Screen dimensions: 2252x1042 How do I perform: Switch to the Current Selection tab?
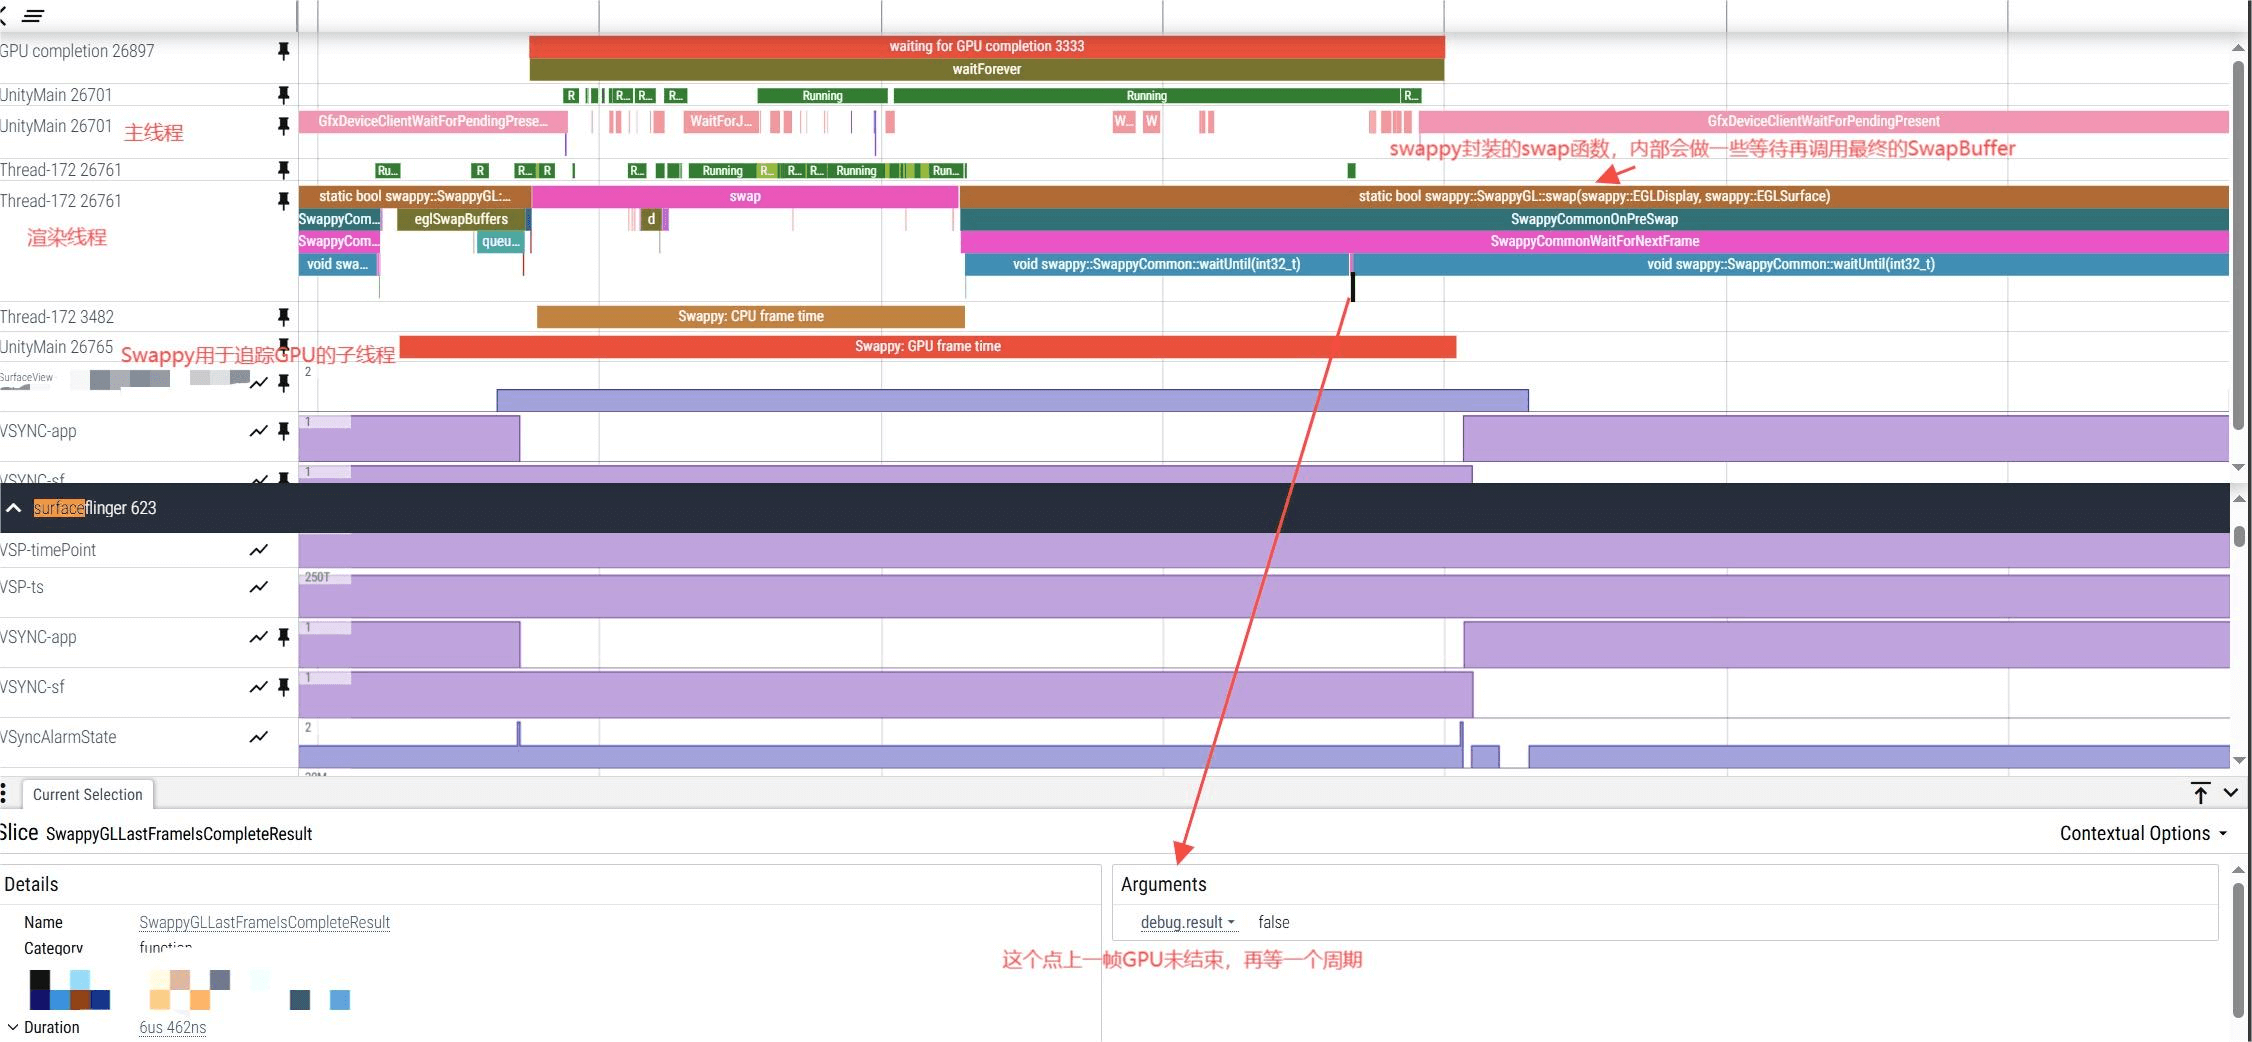[88, 794]
